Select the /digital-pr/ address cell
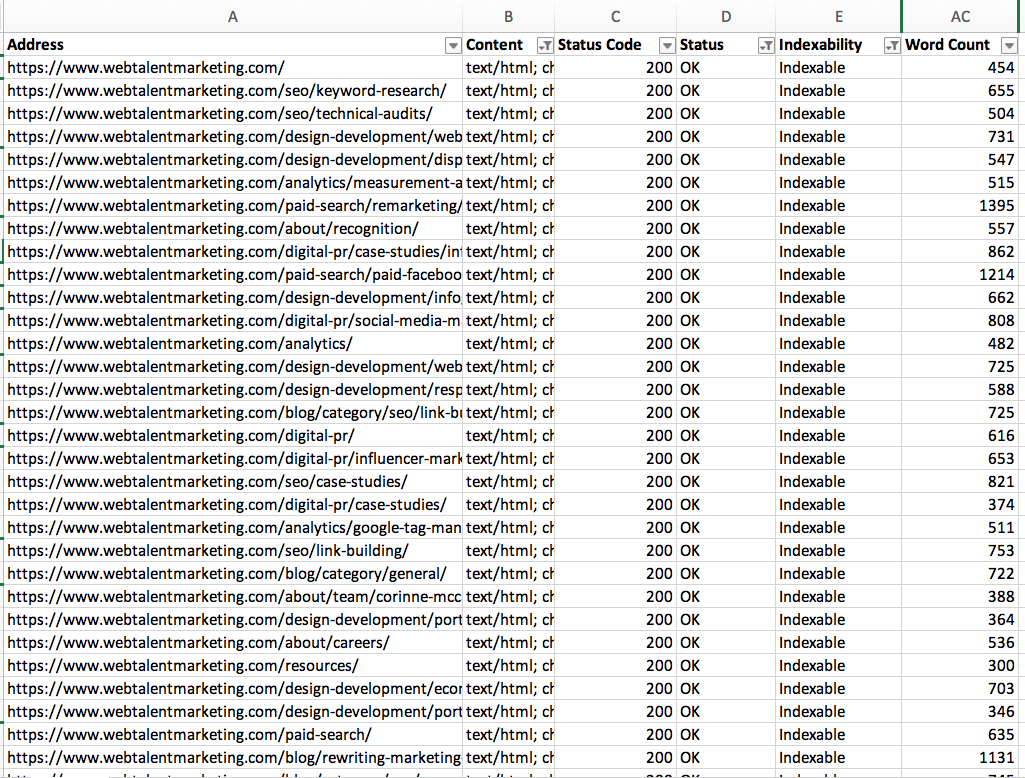 coord(233,436)
